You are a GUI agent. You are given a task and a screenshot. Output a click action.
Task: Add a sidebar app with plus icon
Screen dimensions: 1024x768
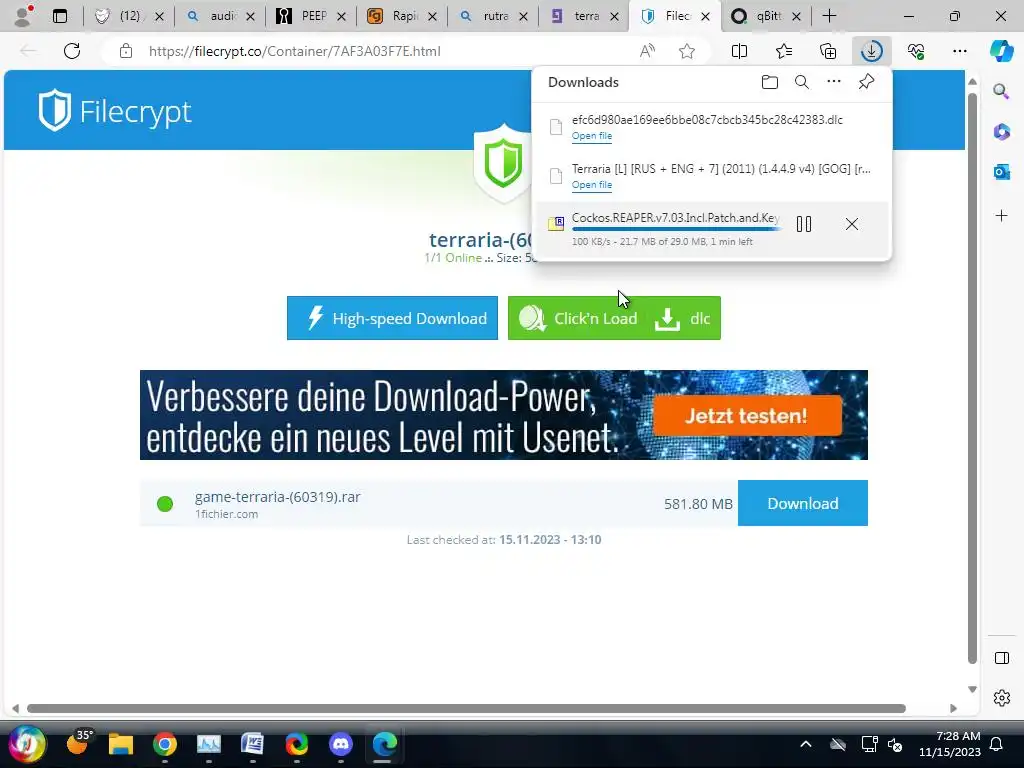tap(1001, 216)
